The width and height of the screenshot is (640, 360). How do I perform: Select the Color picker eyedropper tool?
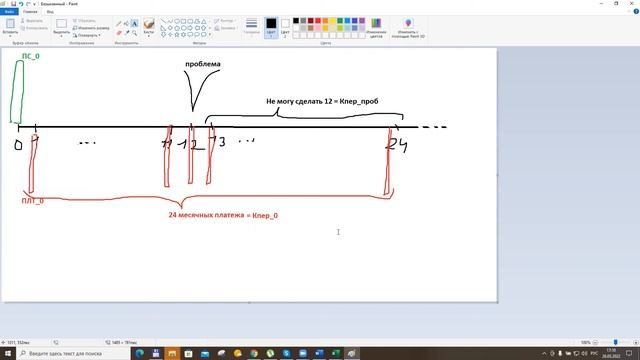[x=127, y=33]
